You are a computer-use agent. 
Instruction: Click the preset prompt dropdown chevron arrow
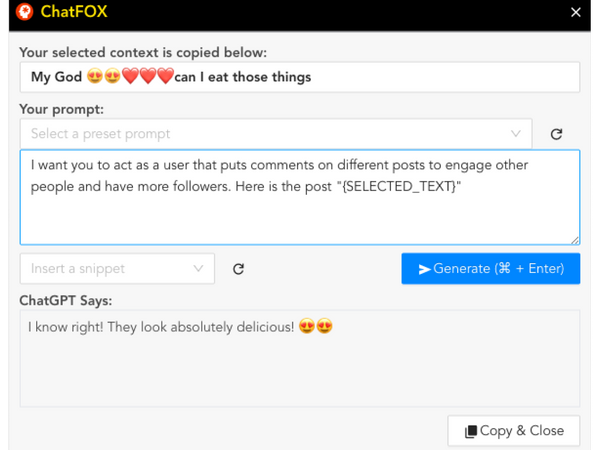pyautogui.click(x=516, y=133)
